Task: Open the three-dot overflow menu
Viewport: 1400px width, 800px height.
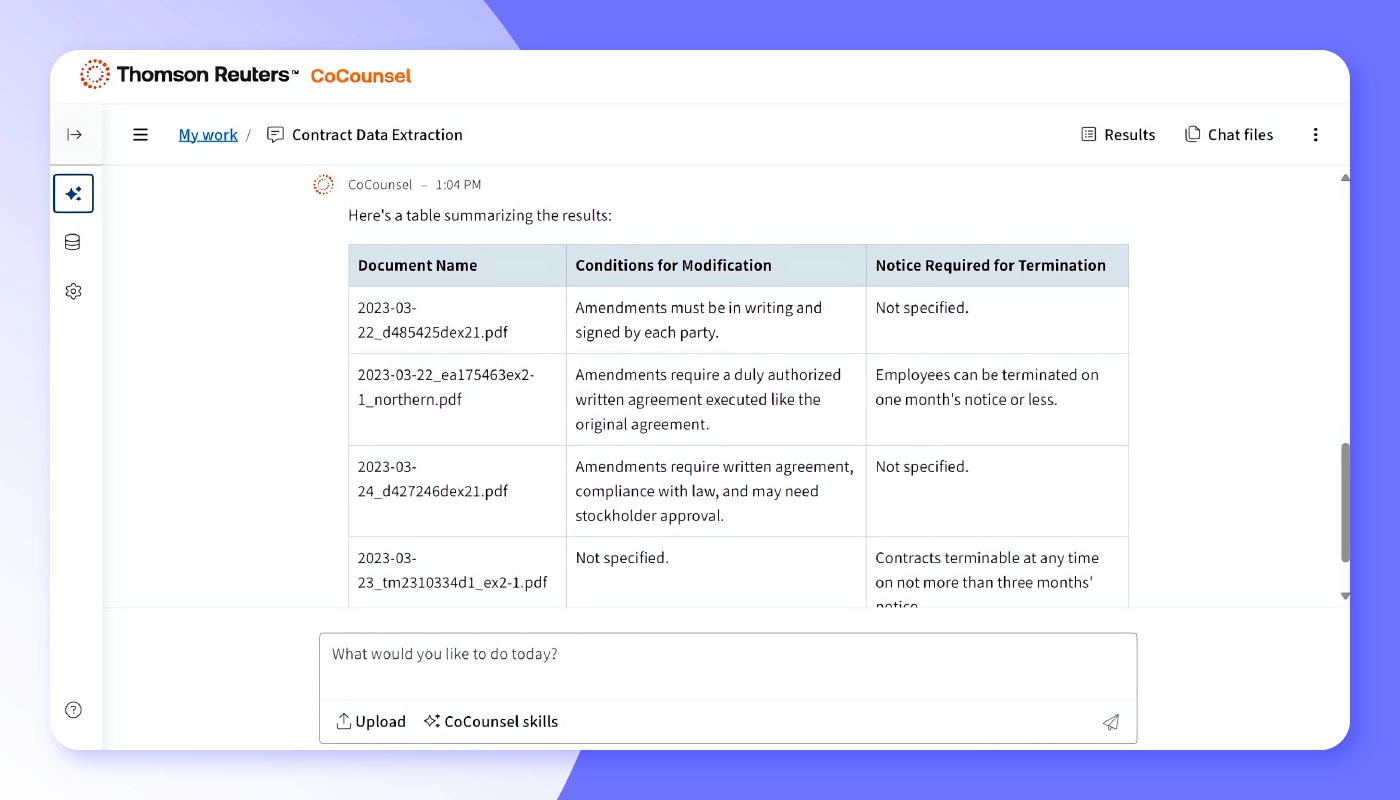Action: (1315, 134)
